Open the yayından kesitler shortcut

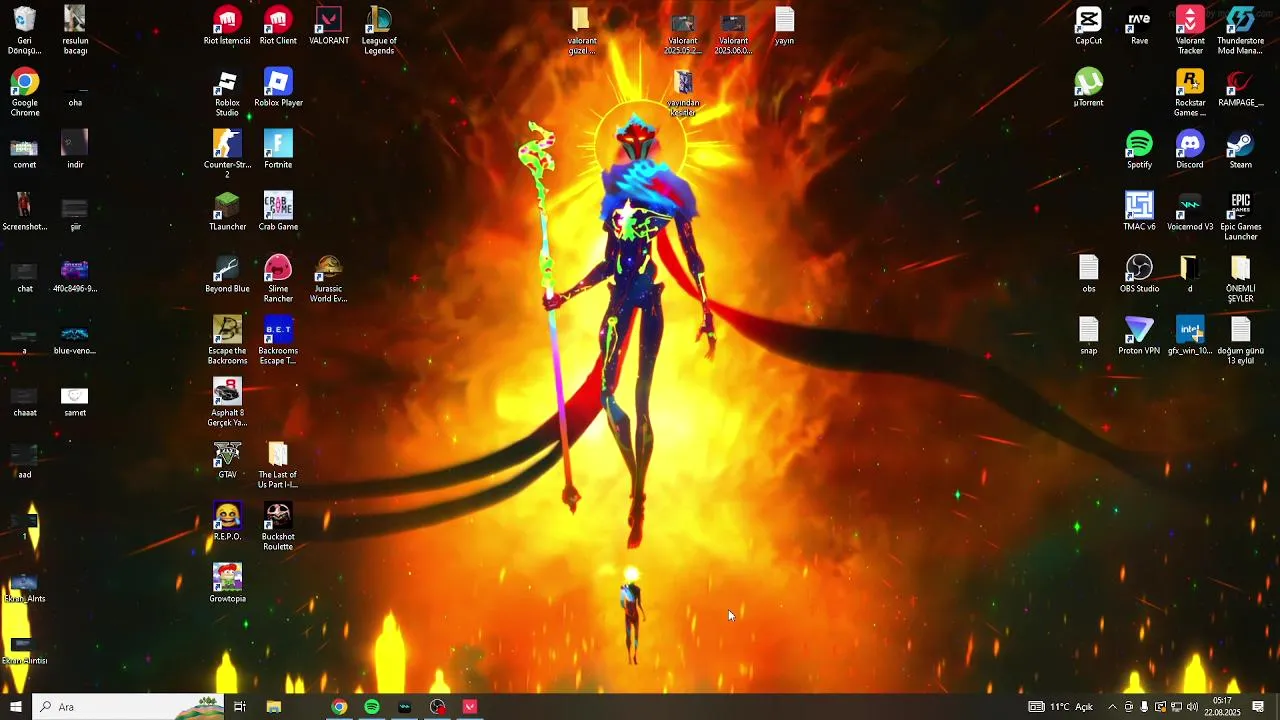(683, 93)
